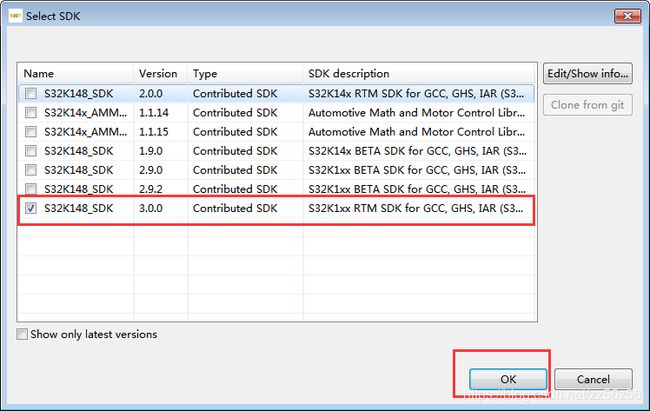Image resolution: width=650 pixels, height=411 pixels.
Task: Click the Cancel button
Action: [593, 379]
